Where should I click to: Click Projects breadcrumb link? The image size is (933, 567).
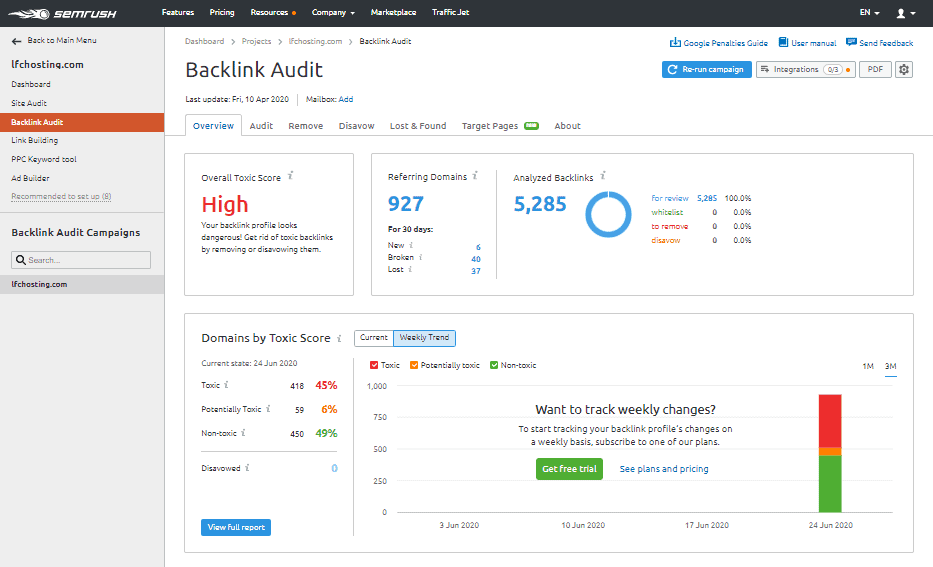point(256,41)
